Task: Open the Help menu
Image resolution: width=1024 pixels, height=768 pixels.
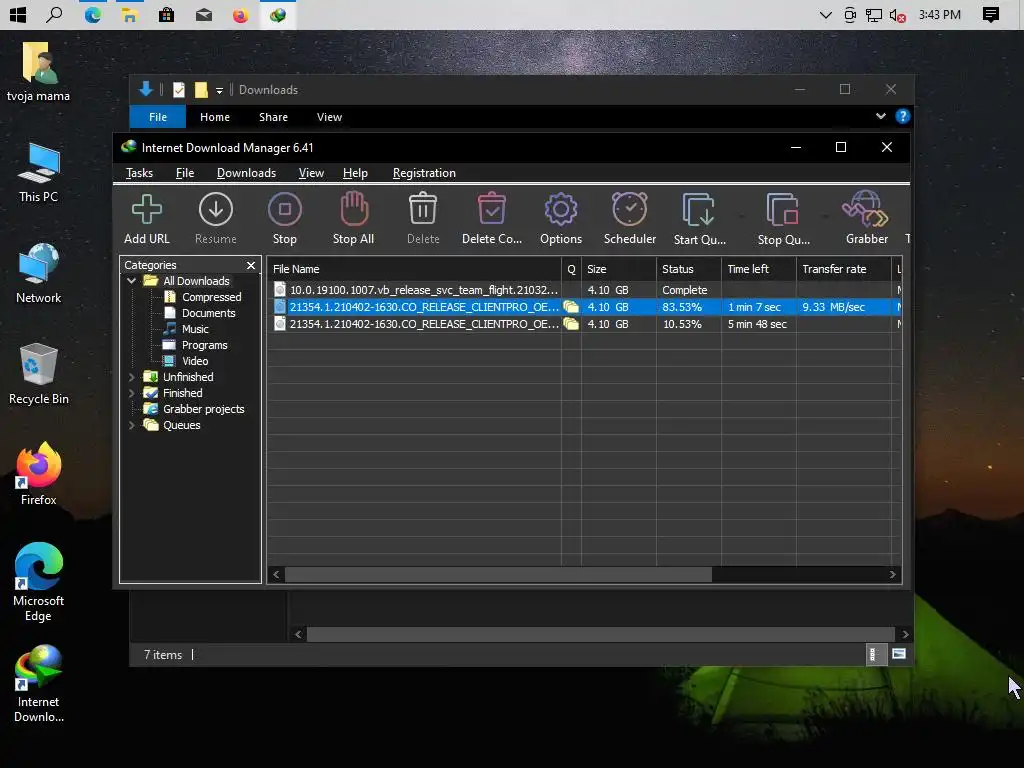Action: pyautogui.click(x=355, y=173)
